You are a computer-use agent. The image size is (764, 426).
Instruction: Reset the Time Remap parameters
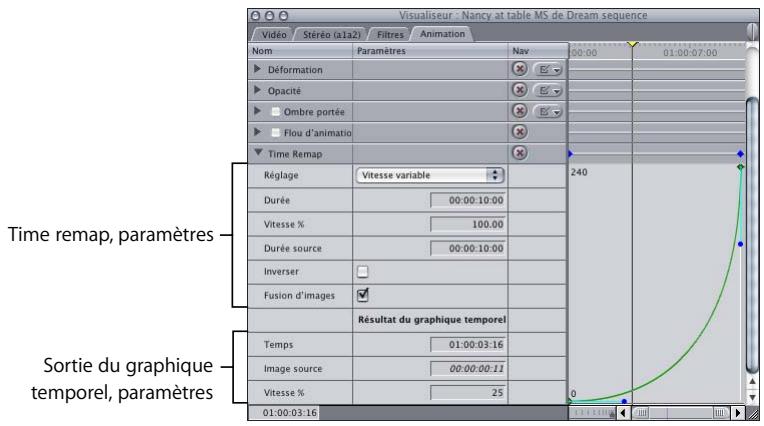tap(519, 153)
